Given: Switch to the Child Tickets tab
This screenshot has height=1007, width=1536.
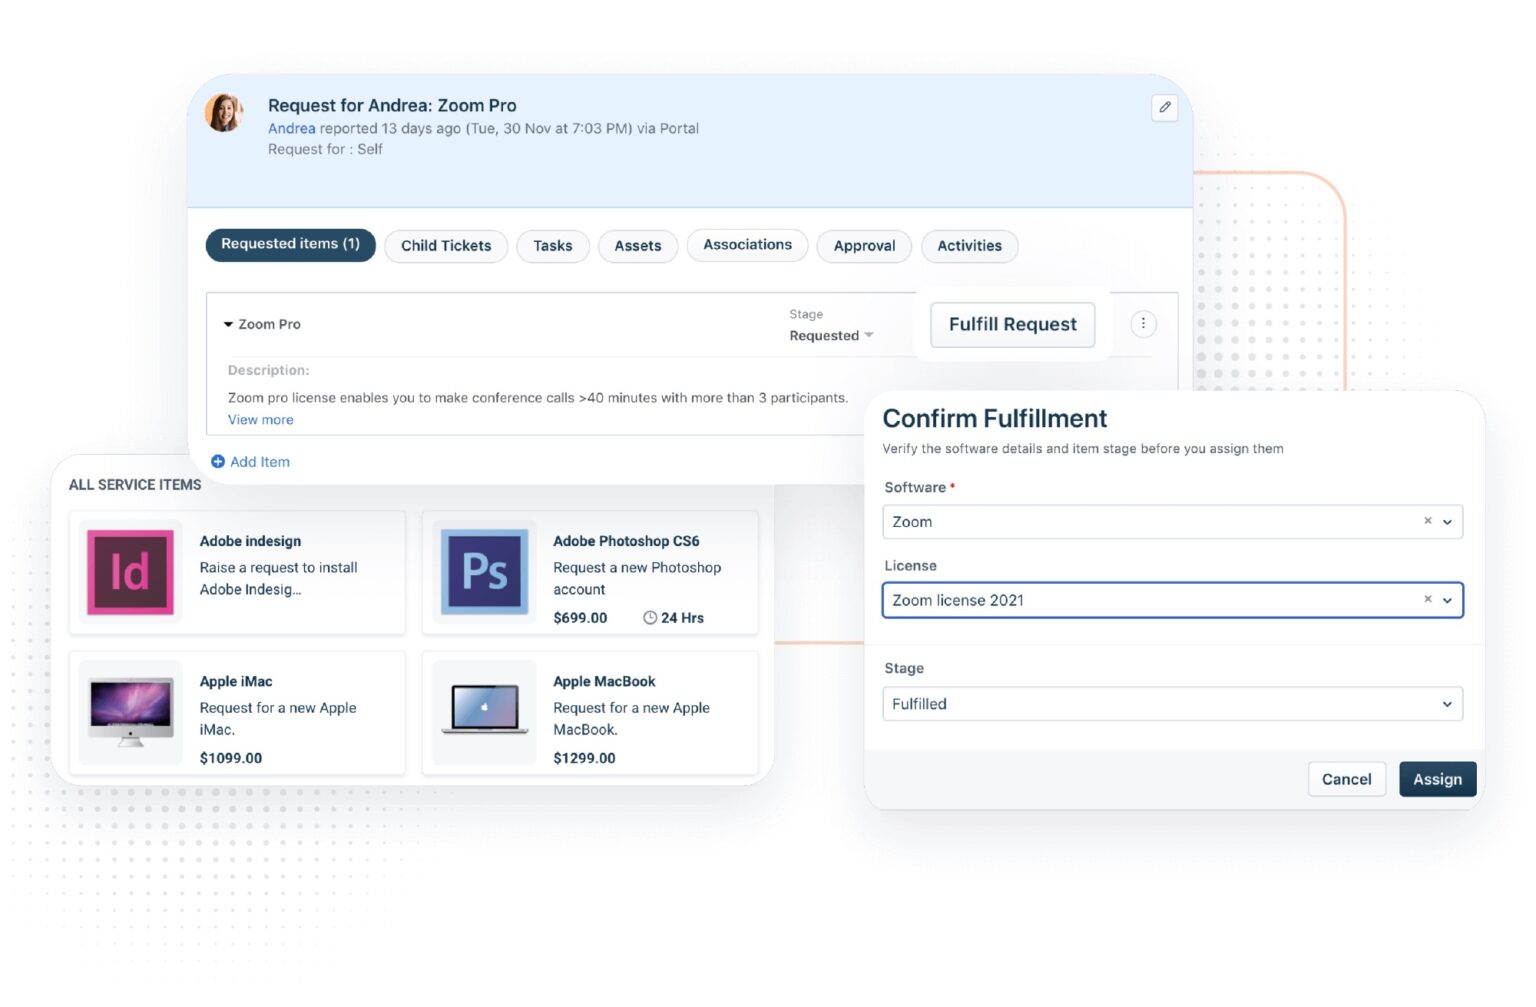Looking at the screenshot, I should 445,245.
